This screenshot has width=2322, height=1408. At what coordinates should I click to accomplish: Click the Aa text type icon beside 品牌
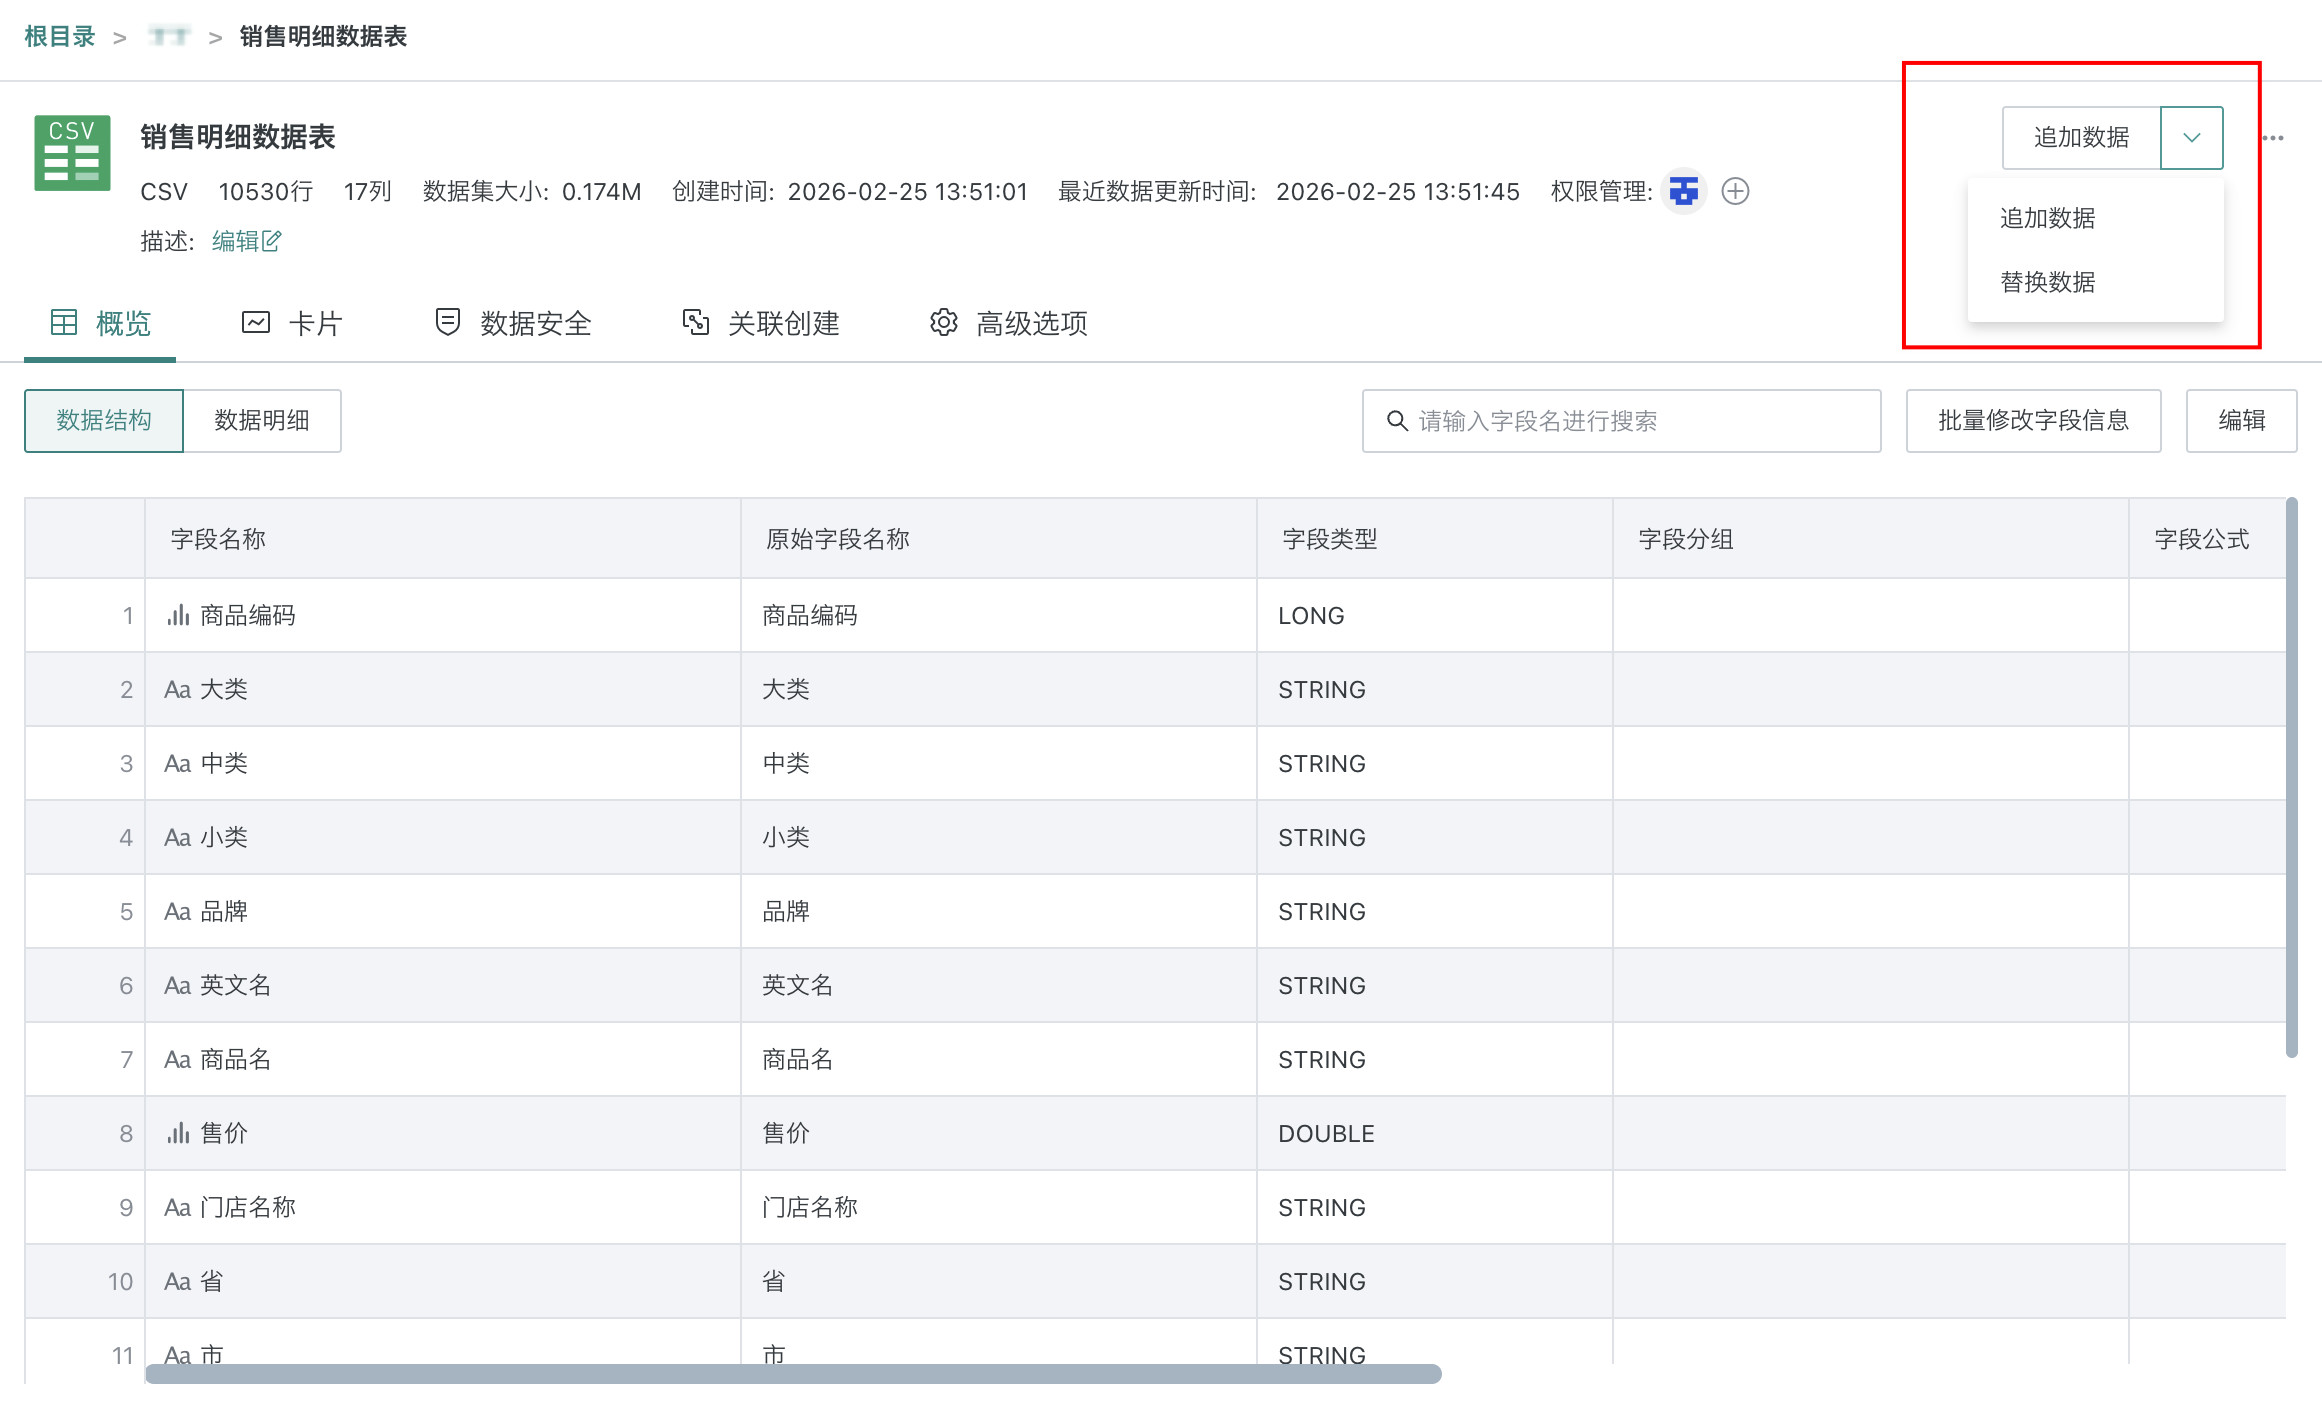tap(177, 912)
